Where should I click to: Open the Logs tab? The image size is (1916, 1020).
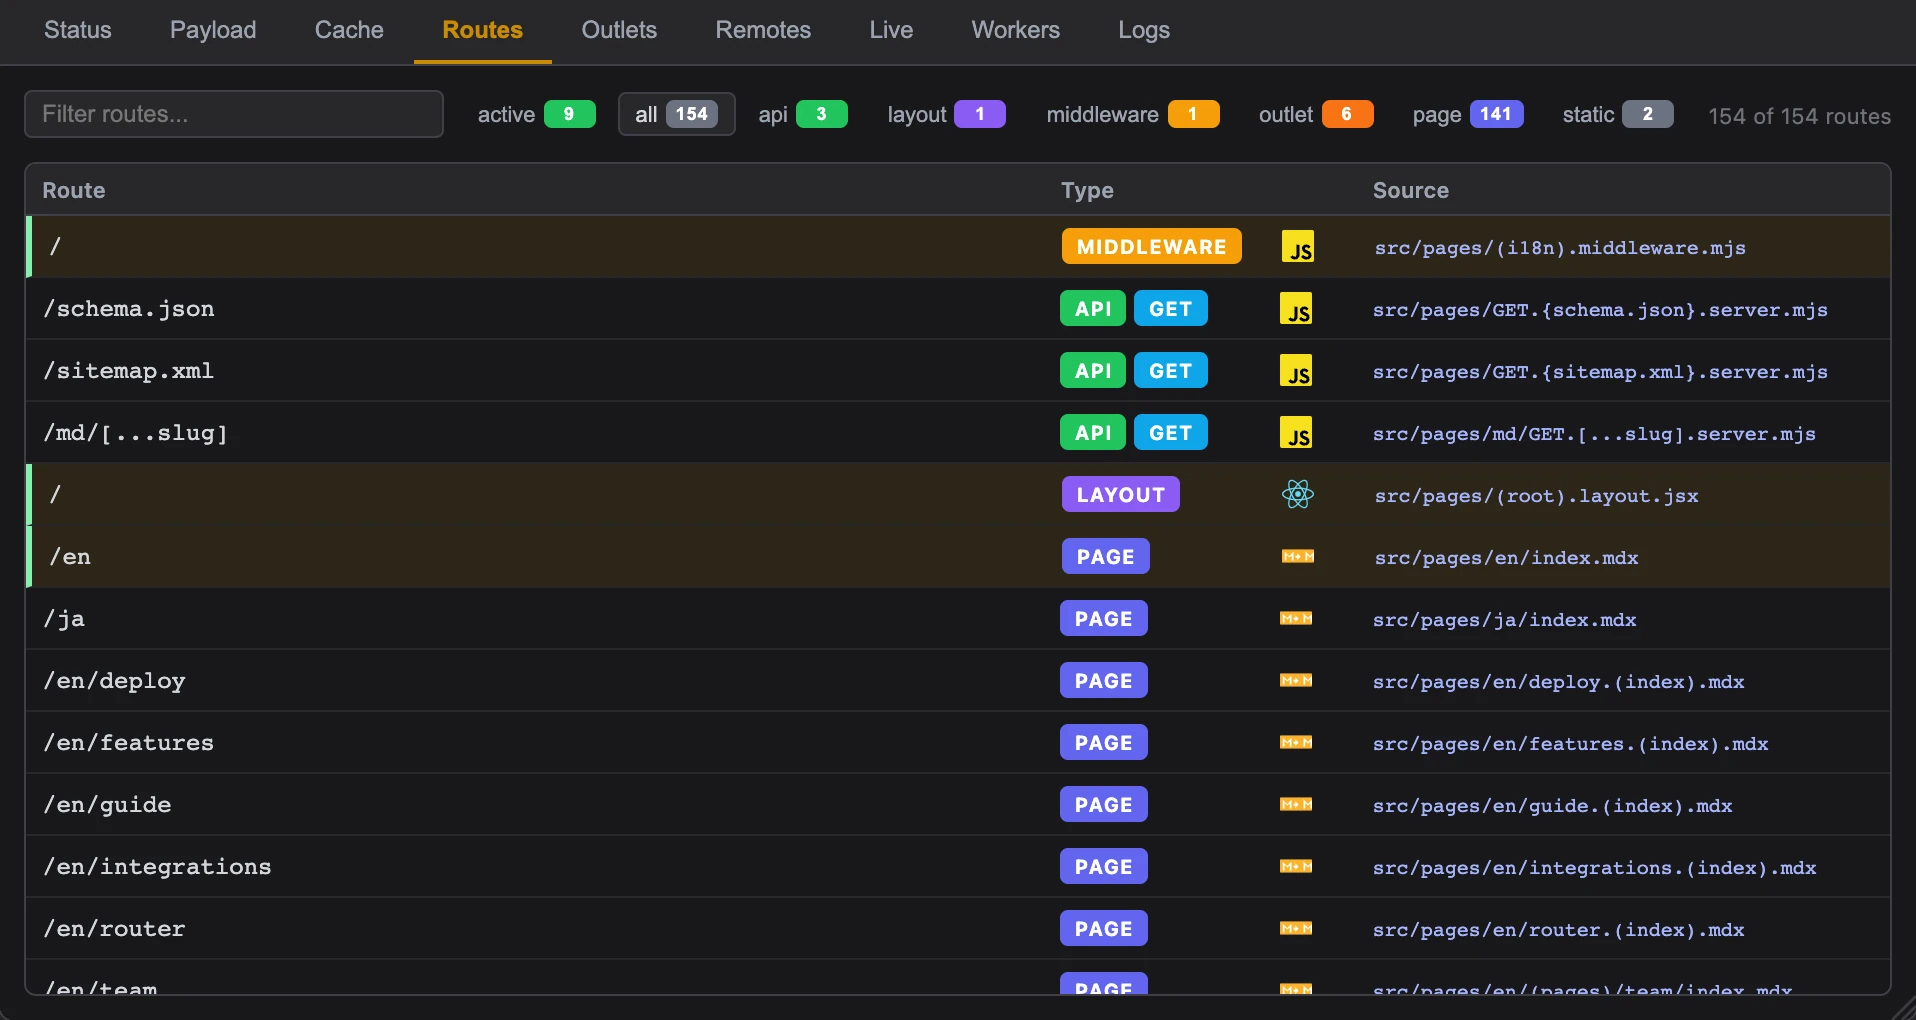[x=1143, y=30]
